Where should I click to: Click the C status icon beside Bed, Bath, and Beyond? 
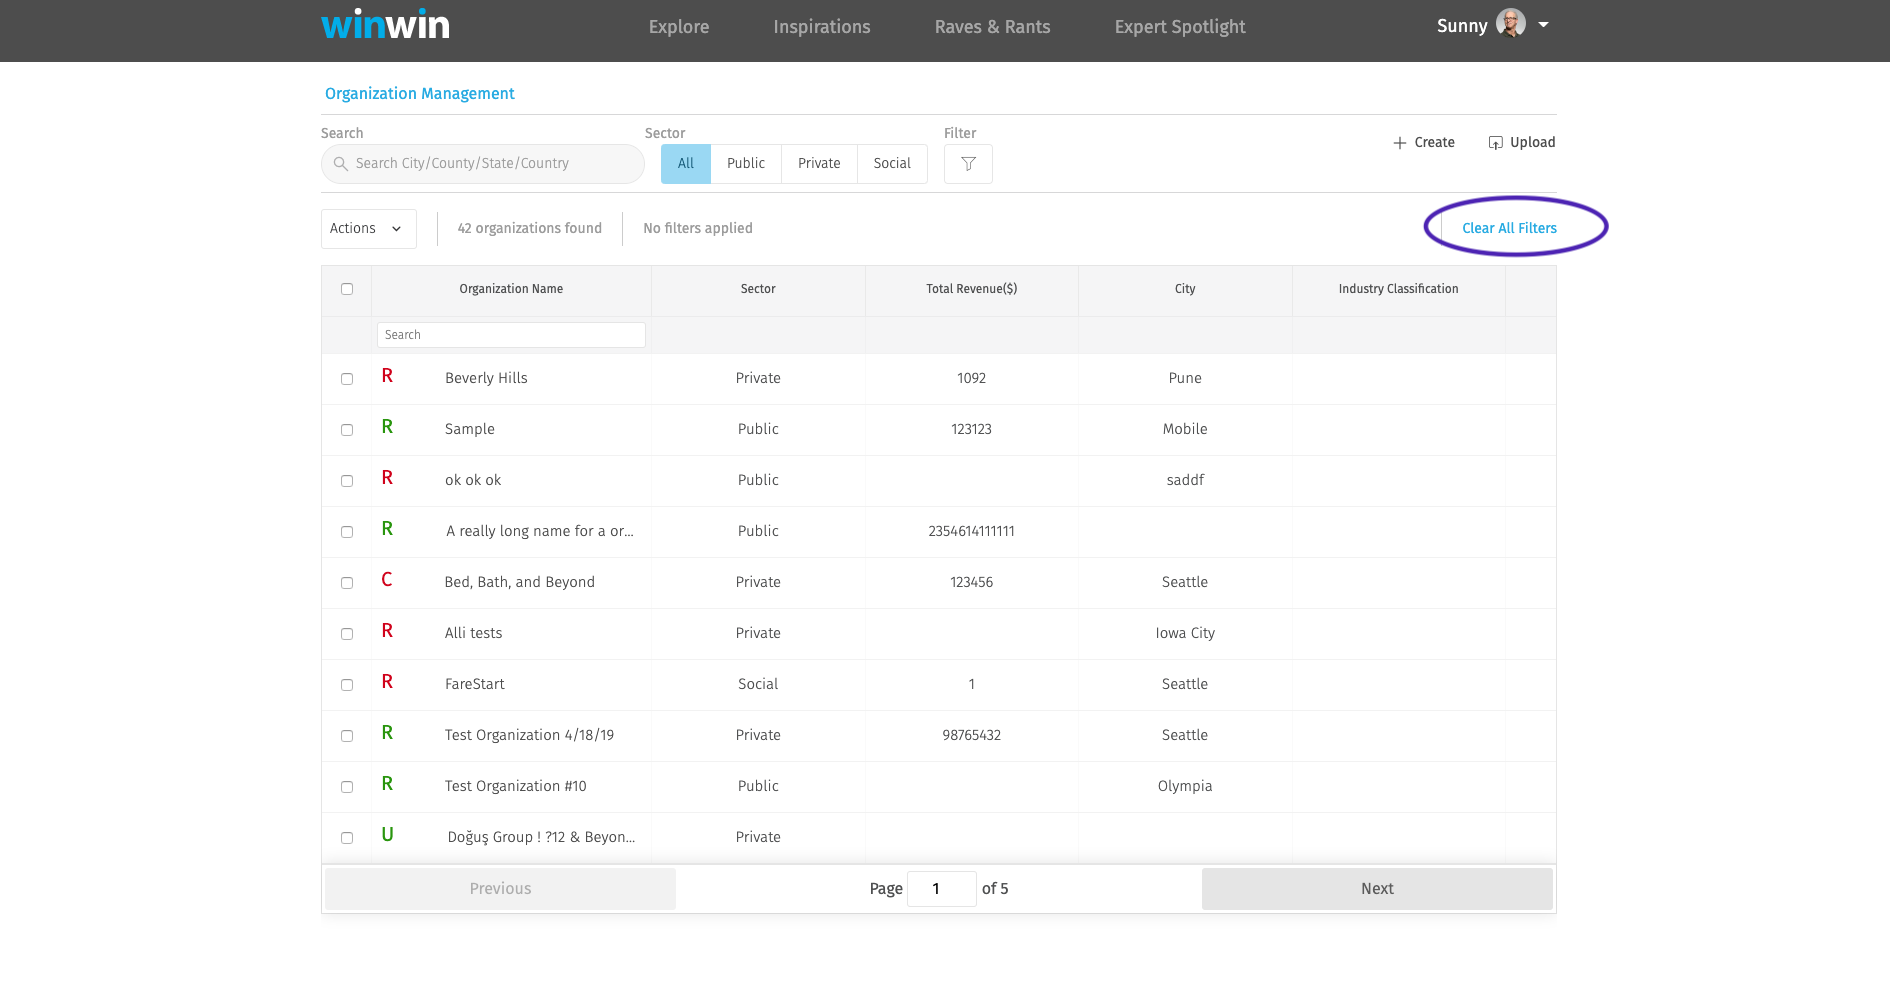(387, 580)
